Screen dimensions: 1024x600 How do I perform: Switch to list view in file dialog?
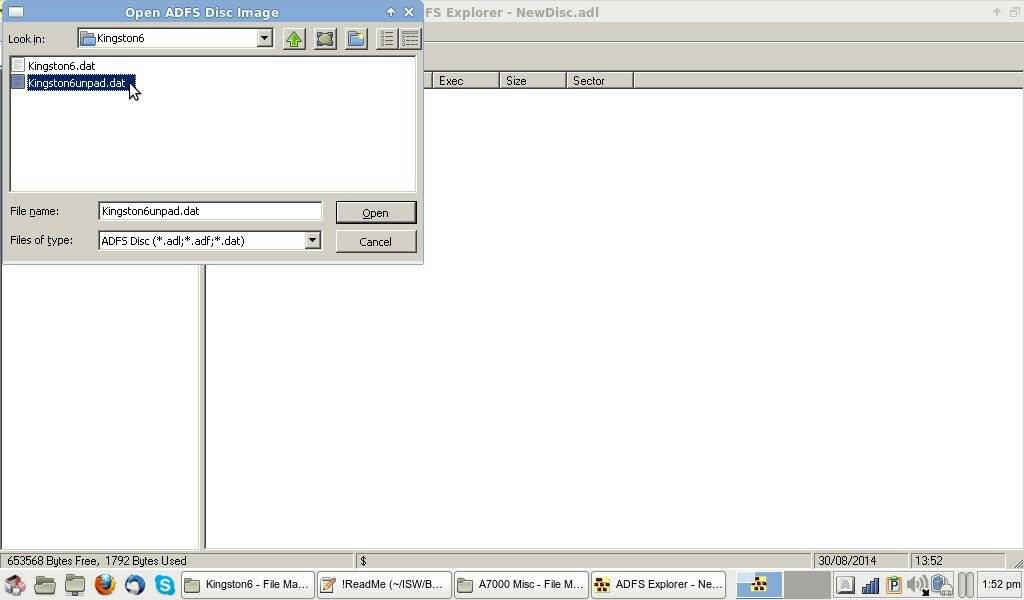pyautogui.click(x=387, y=39)
